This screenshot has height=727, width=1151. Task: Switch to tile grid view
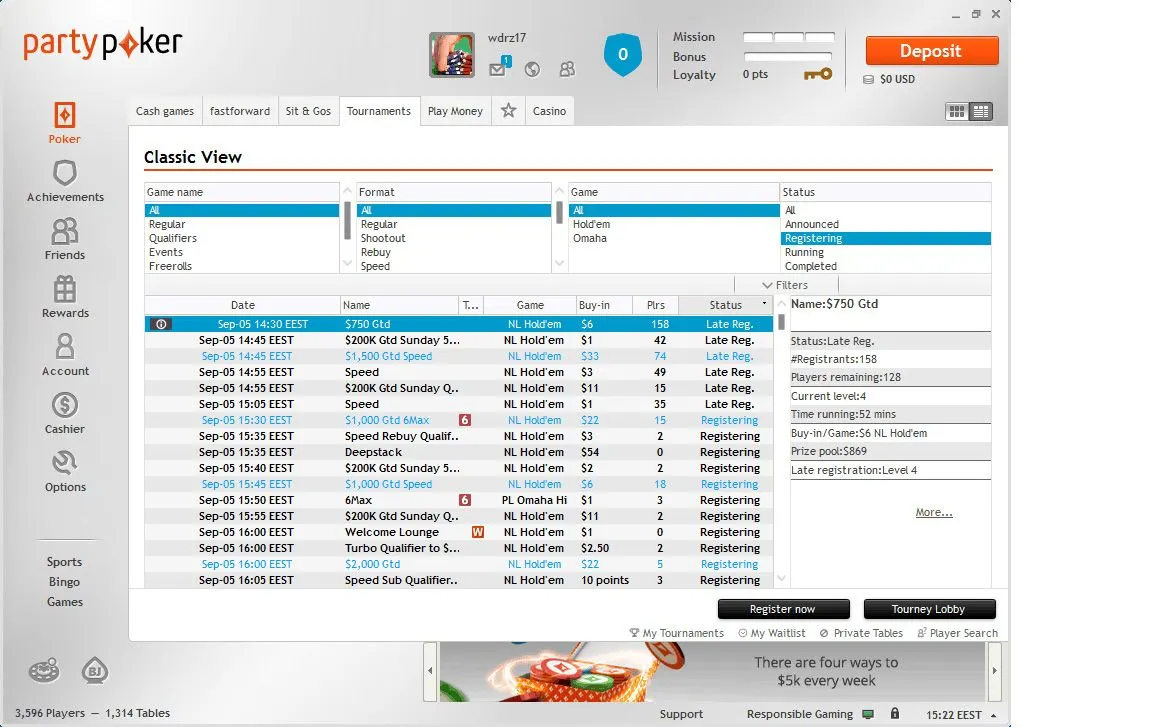(x=956, y=112)
